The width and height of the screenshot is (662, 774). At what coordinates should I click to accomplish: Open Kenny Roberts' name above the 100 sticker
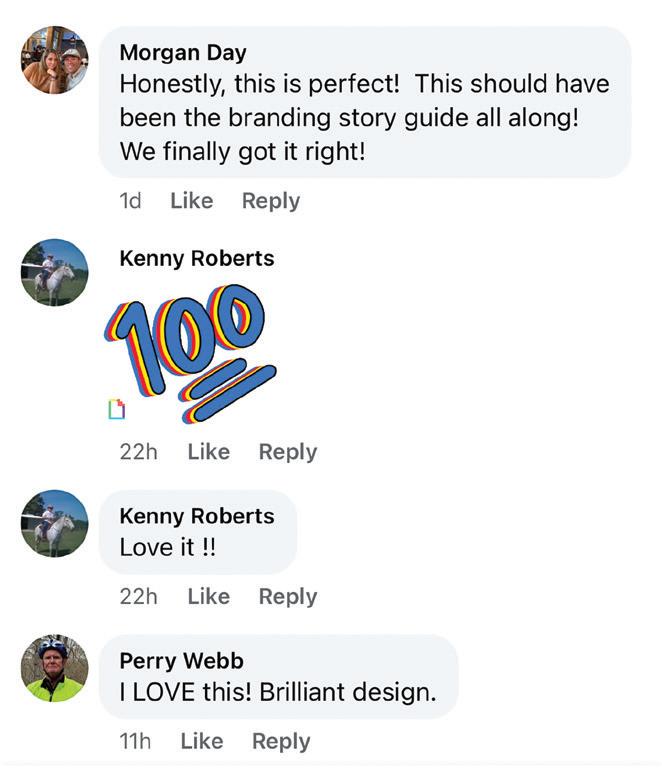click(x=196, y=258)
